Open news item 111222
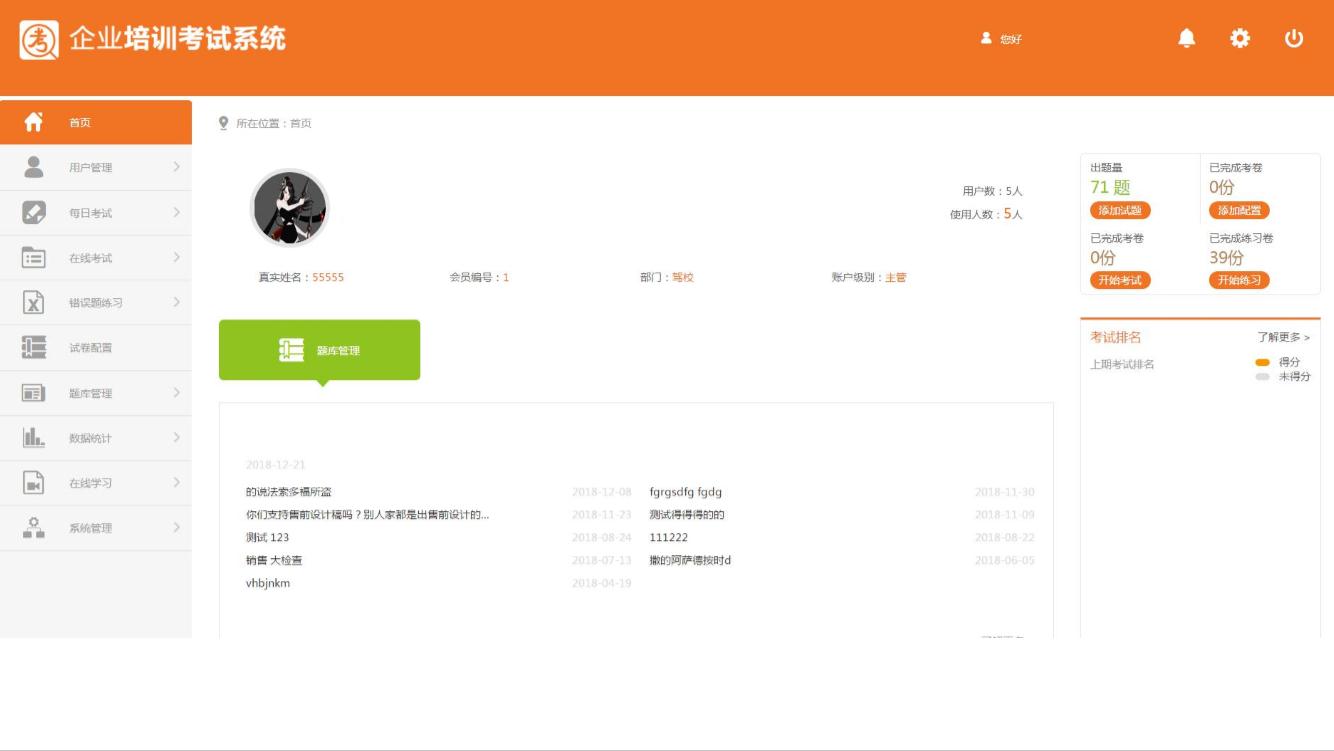1334x751 pixels. (x=668, y=538)
